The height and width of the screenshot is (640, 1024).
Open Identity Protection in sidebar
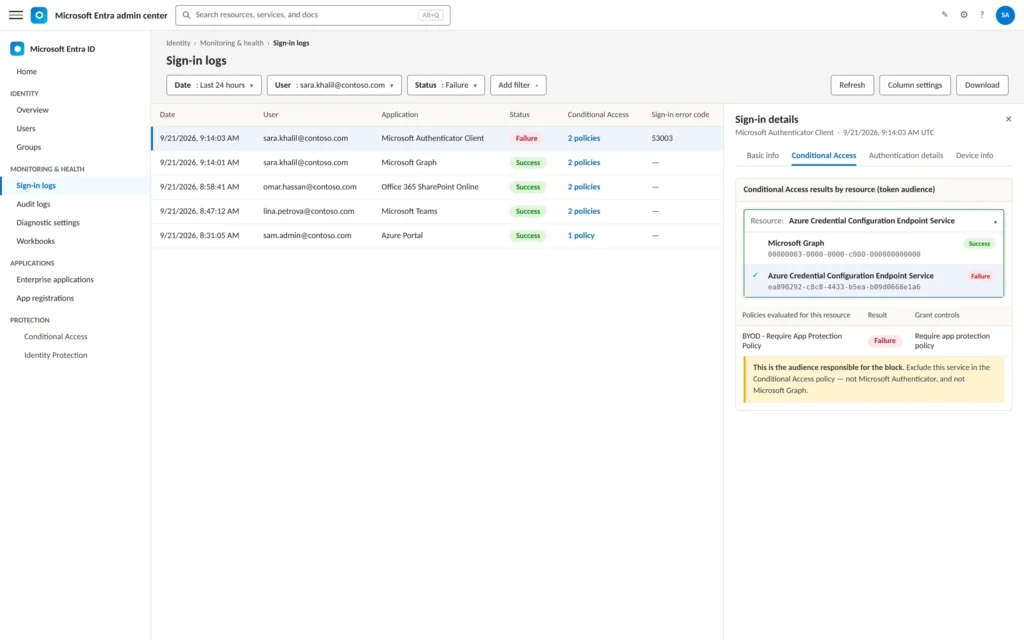point(56,355)
